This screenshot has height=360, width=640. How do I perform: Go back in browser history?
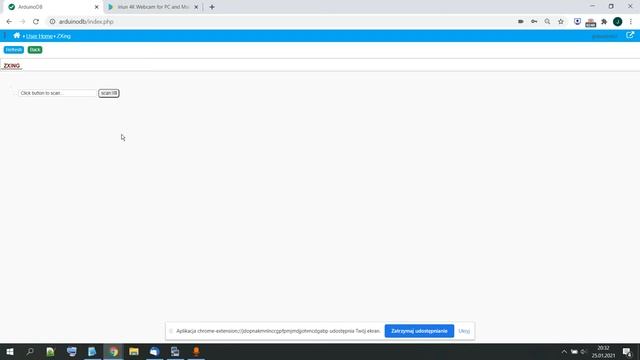point(9,22)
